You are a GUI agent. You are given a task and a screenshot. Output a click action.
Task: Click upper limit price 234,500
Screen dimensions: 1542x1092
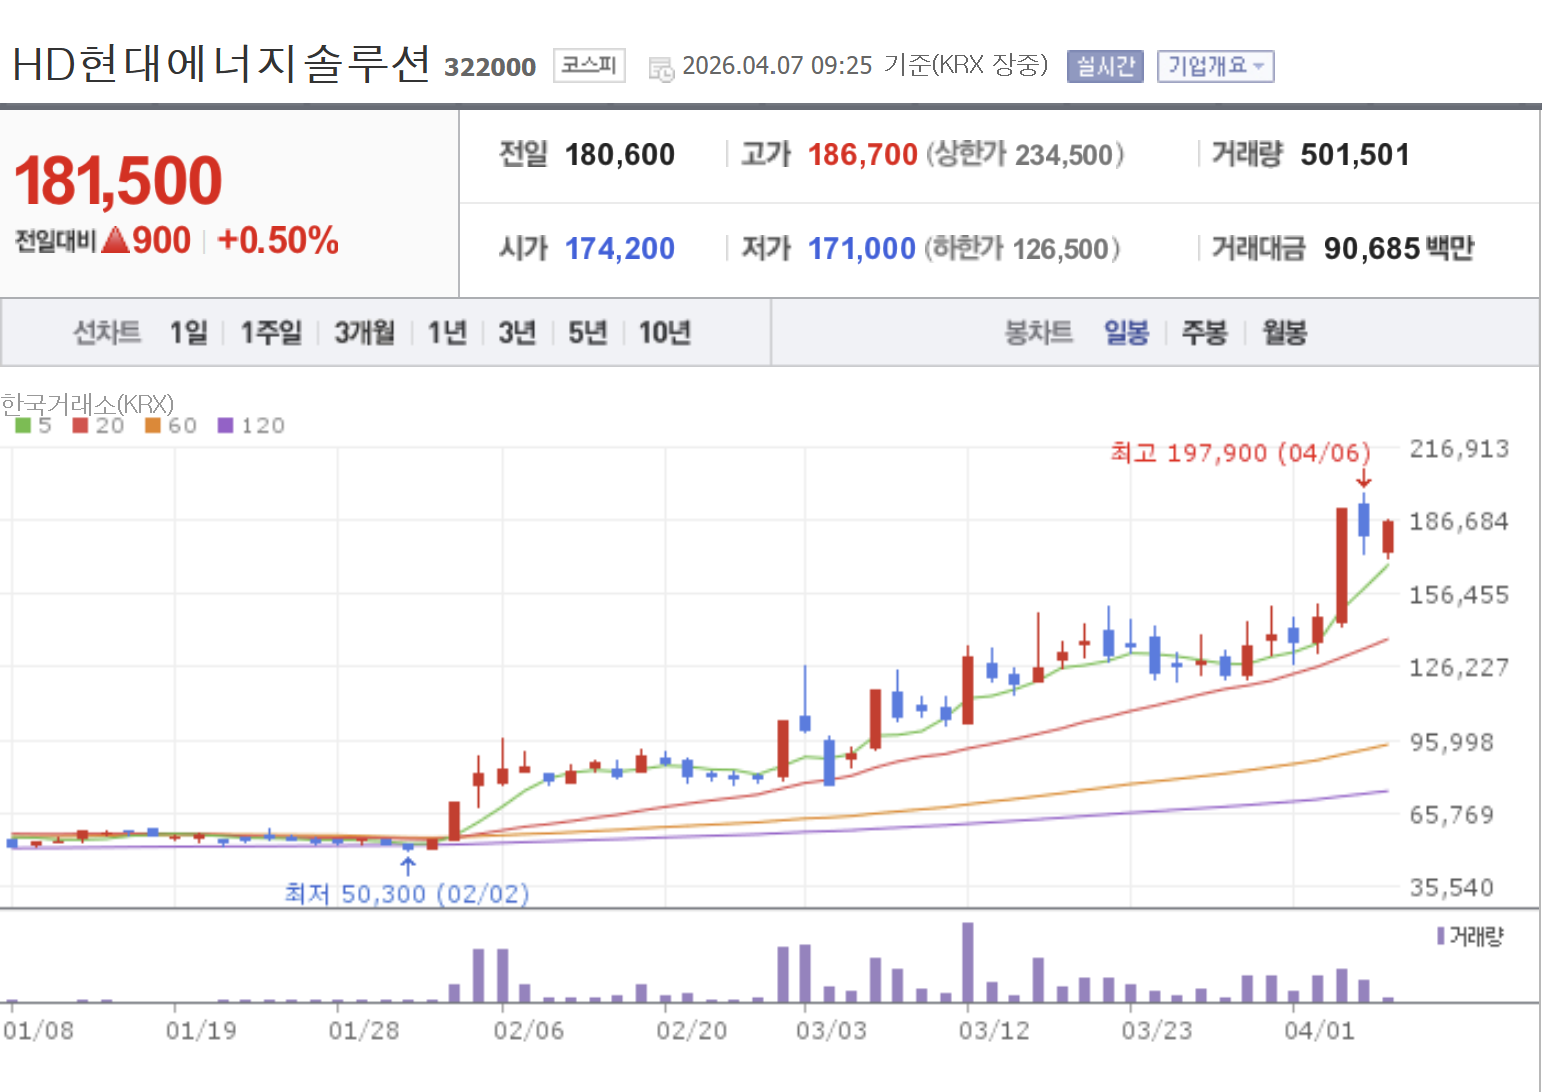(x=1064, y=155)
